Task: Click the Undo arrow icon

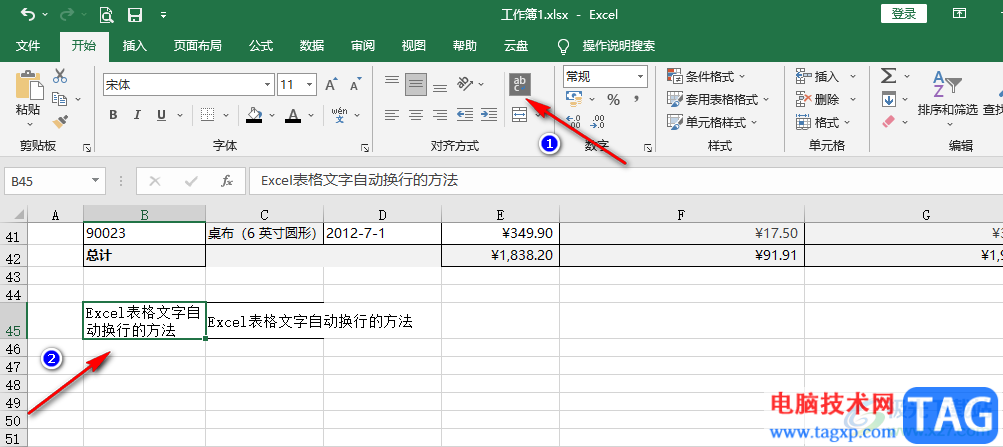Action: [x=29, y=14]
